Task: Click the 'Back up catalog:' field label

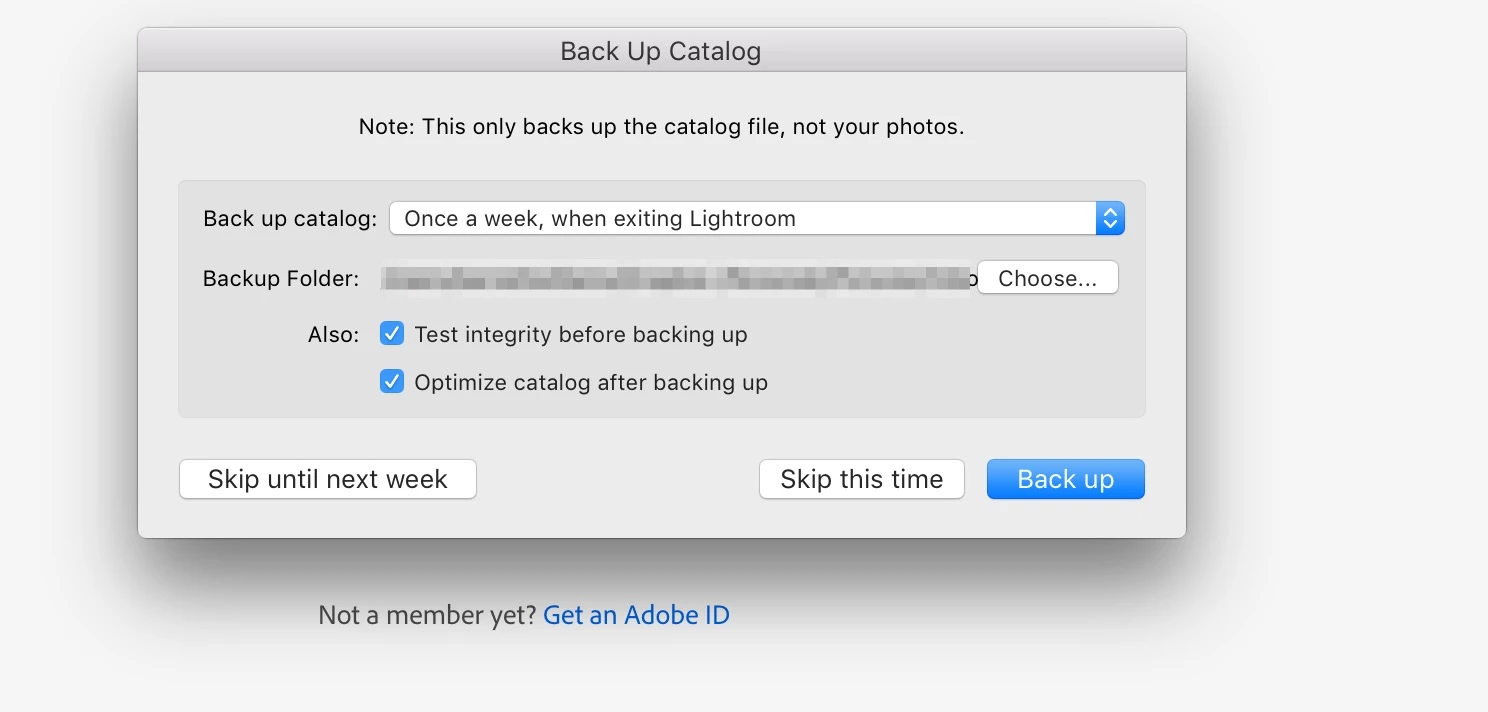Action: click(x=290, y=219)
